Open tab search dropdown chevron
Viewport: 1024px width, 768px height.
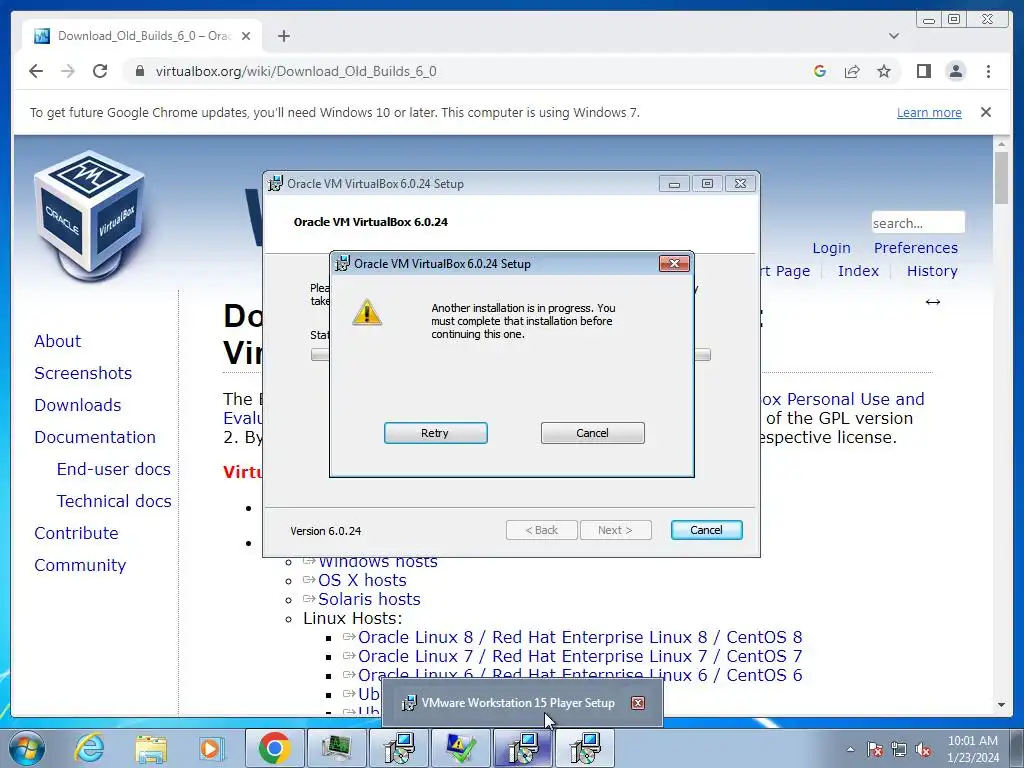pyautogui.click(x=893, y=36)
